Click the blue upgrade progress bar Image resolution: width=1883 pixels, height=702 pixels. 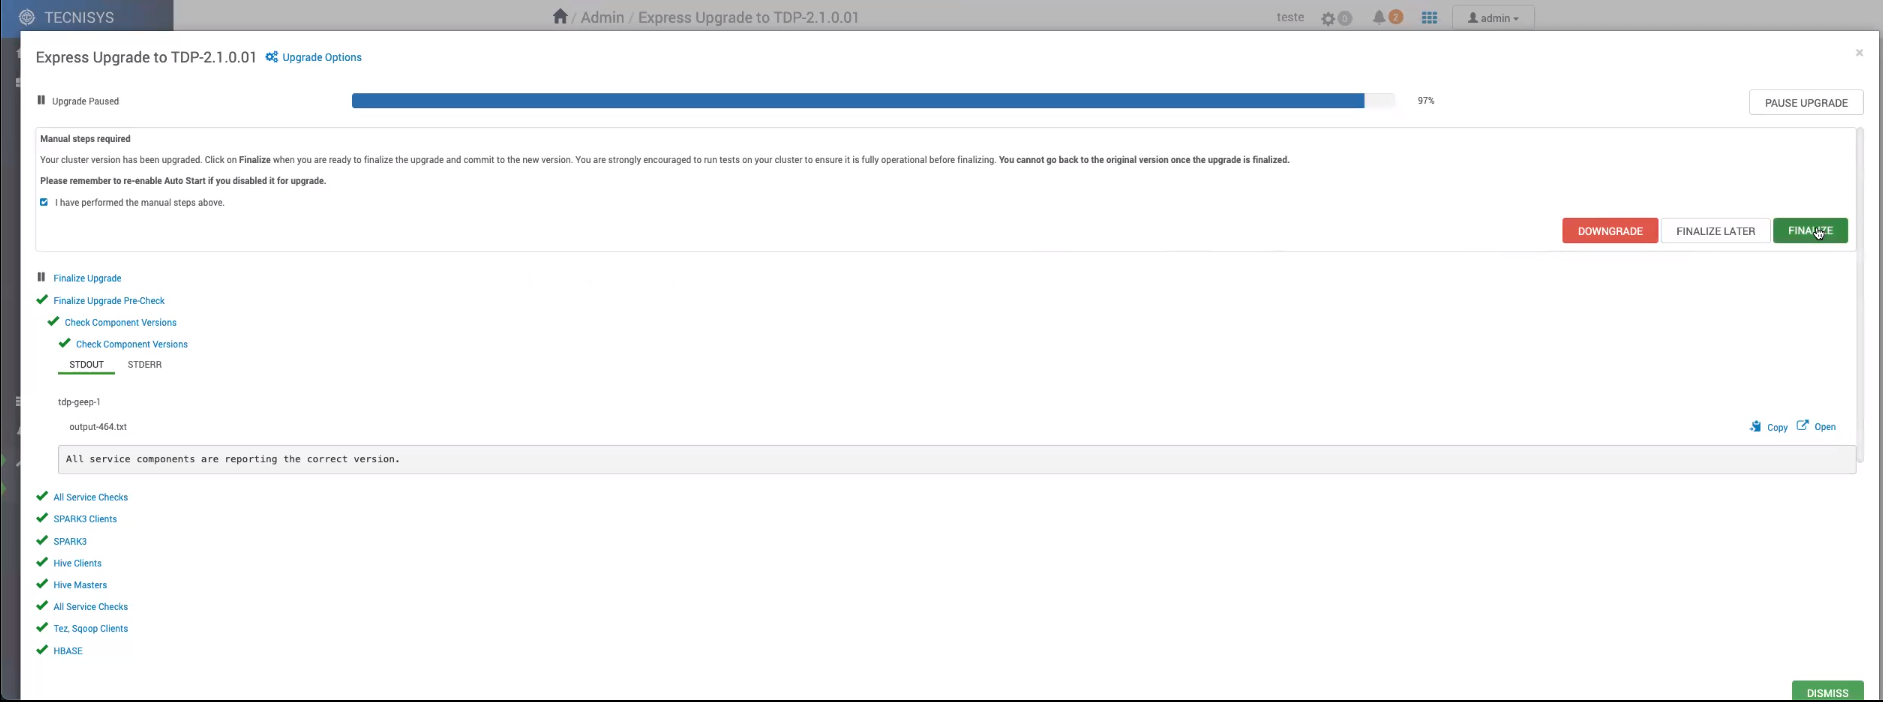[x=858, y=101]
